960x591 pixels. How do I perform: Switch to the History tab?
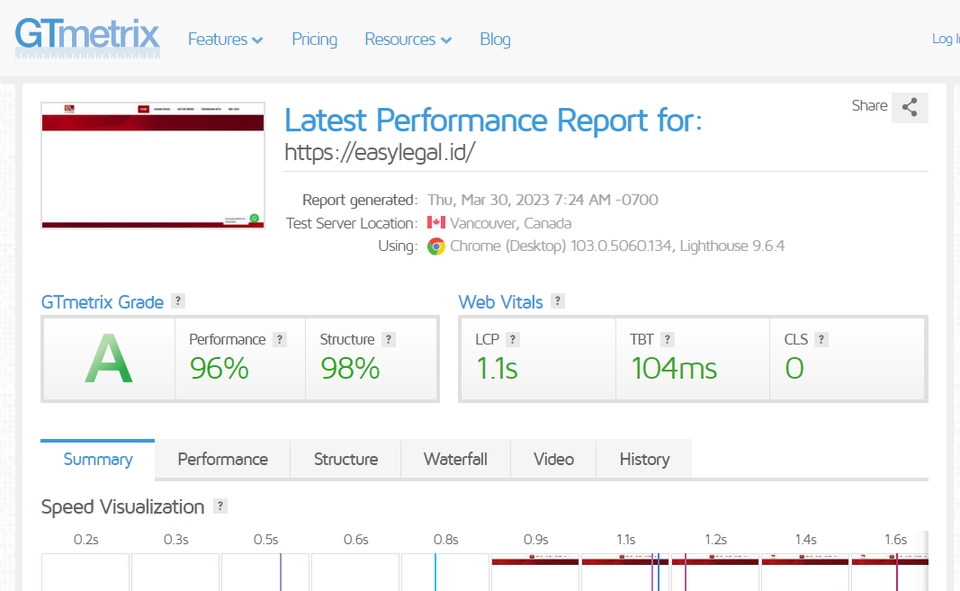tap(644, 459)
